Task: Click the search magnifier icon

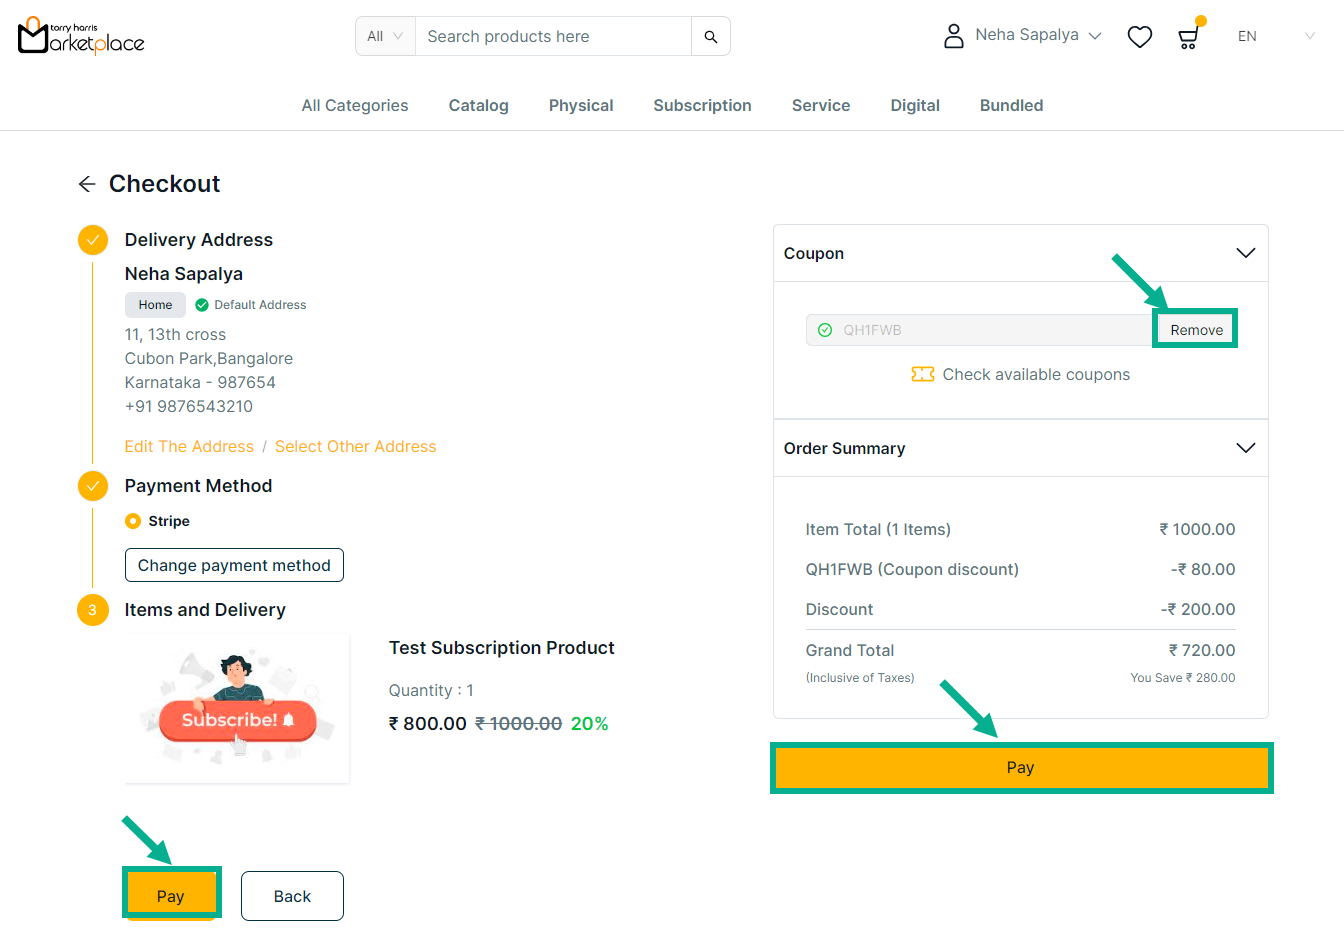Action: [x=710, y=37]
